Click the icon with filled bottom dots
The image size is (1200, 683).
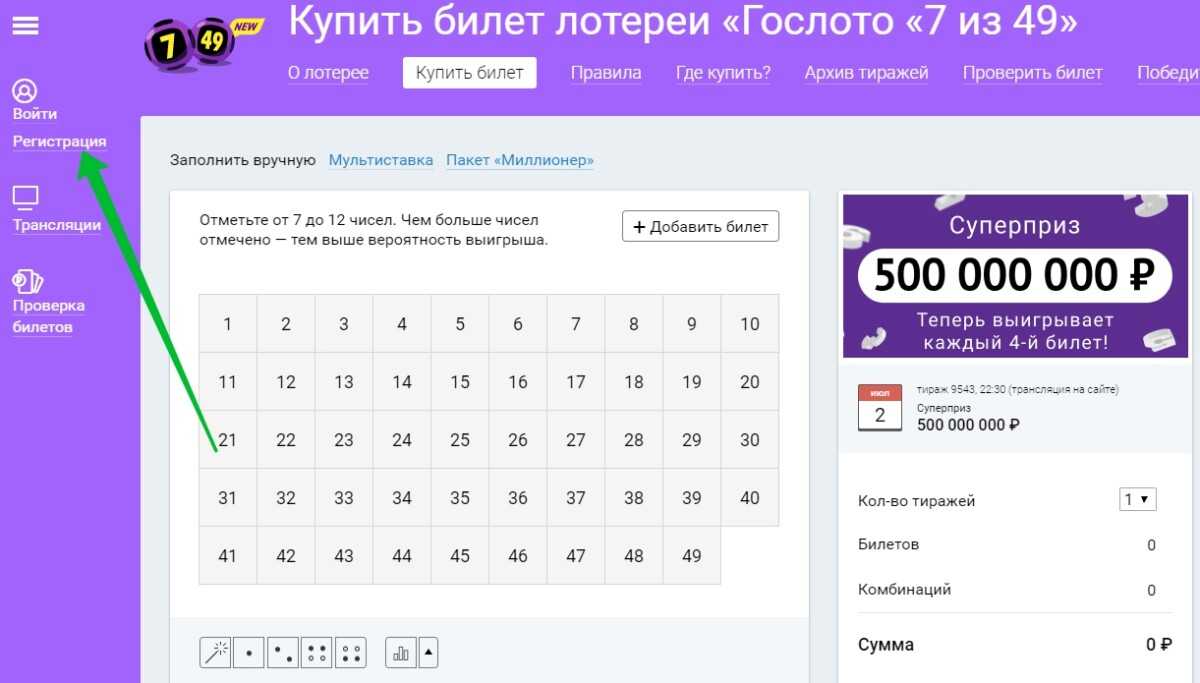[x=351, y=653]
